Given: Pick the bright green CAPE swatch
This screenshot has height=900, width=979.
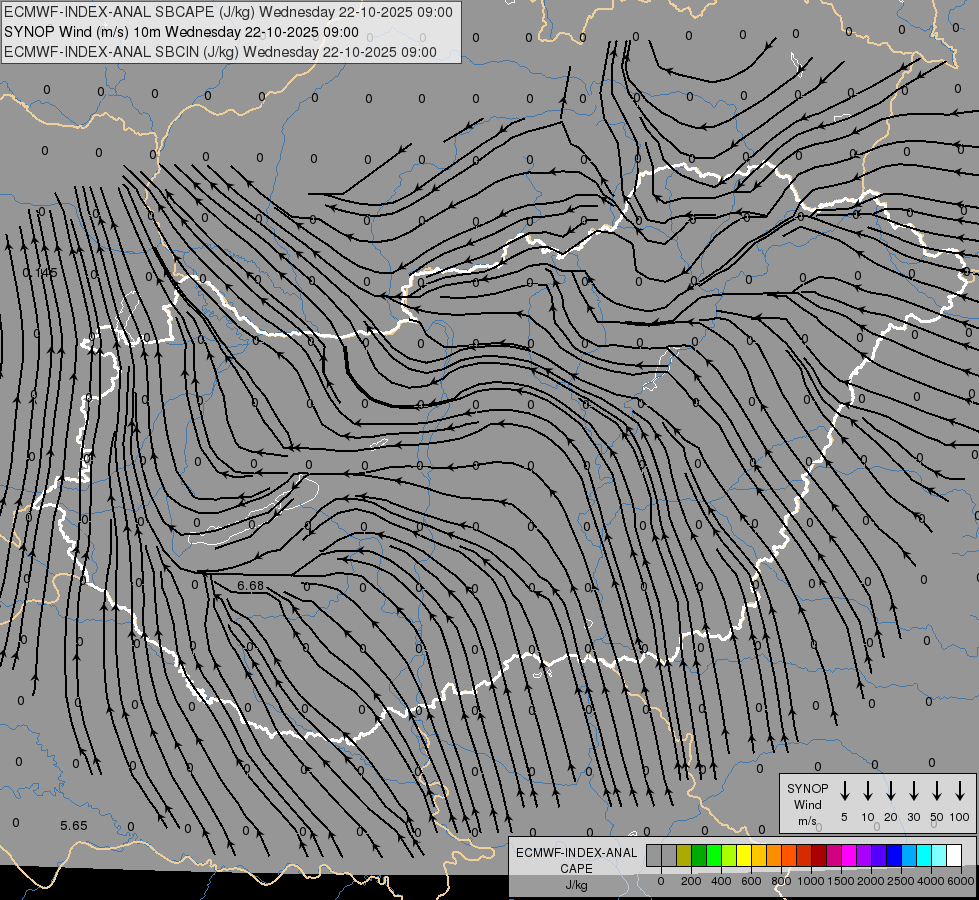Looking at the screenshot, I should point(714,855).
